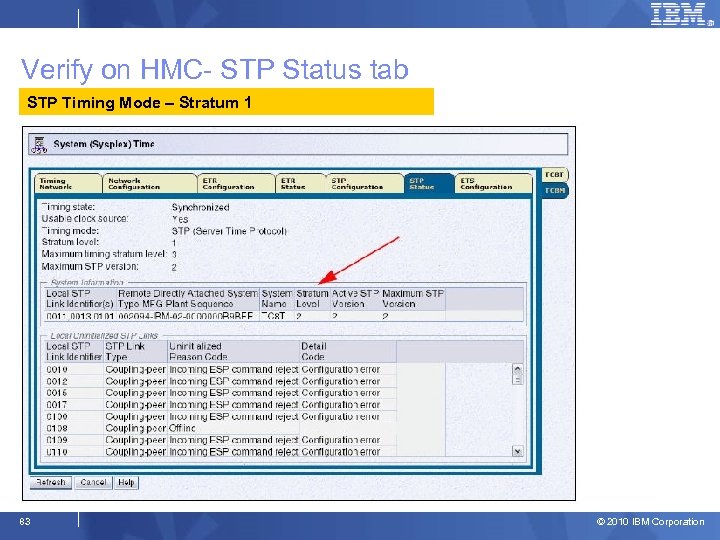Image resolution: width=720 pixels, height=540 pixels.
Task: Open the Timing Network tab
Action: 68,184
